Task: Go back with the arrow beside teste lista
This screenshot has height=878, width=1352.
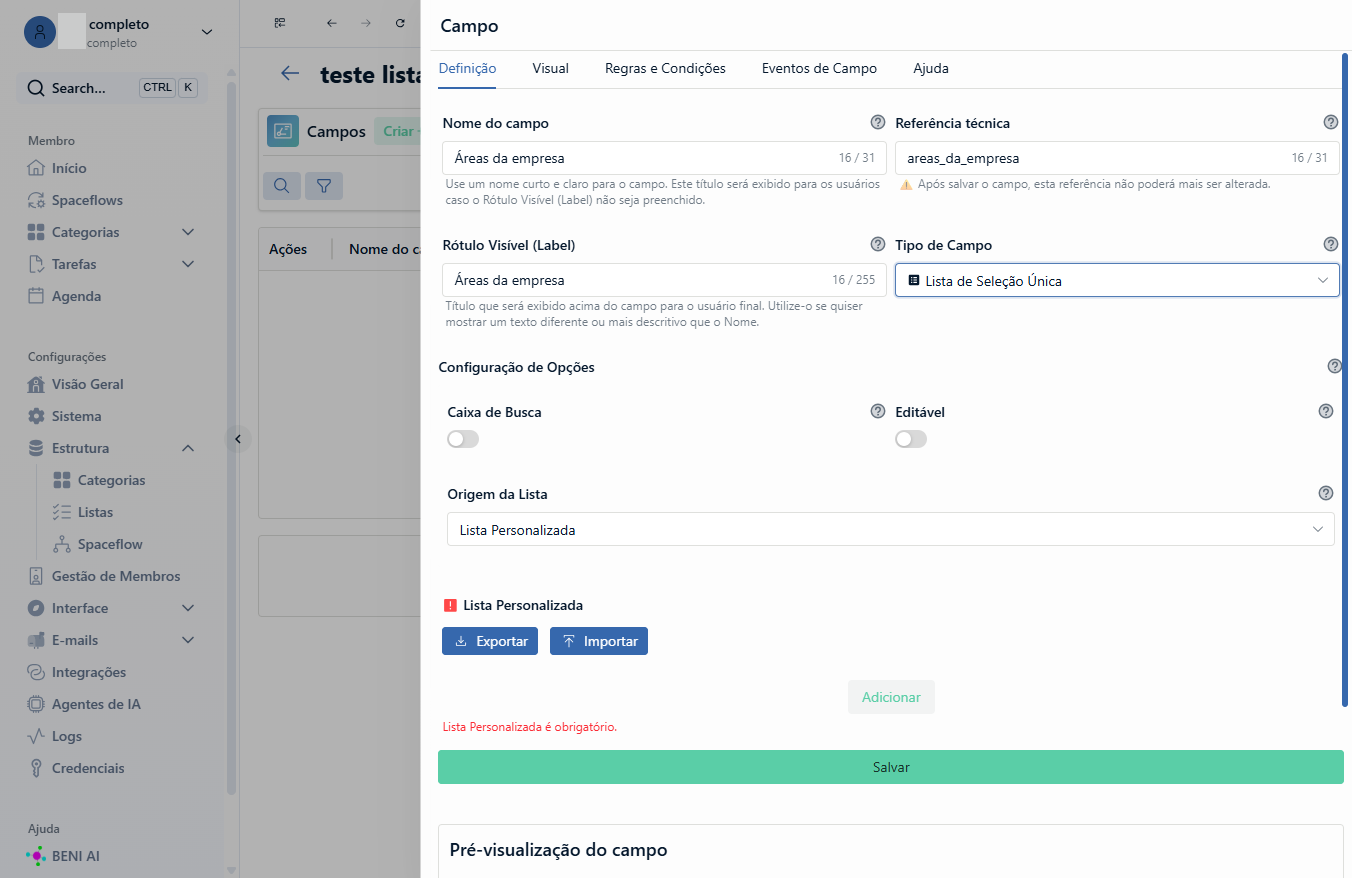Action: click(290, 73)
